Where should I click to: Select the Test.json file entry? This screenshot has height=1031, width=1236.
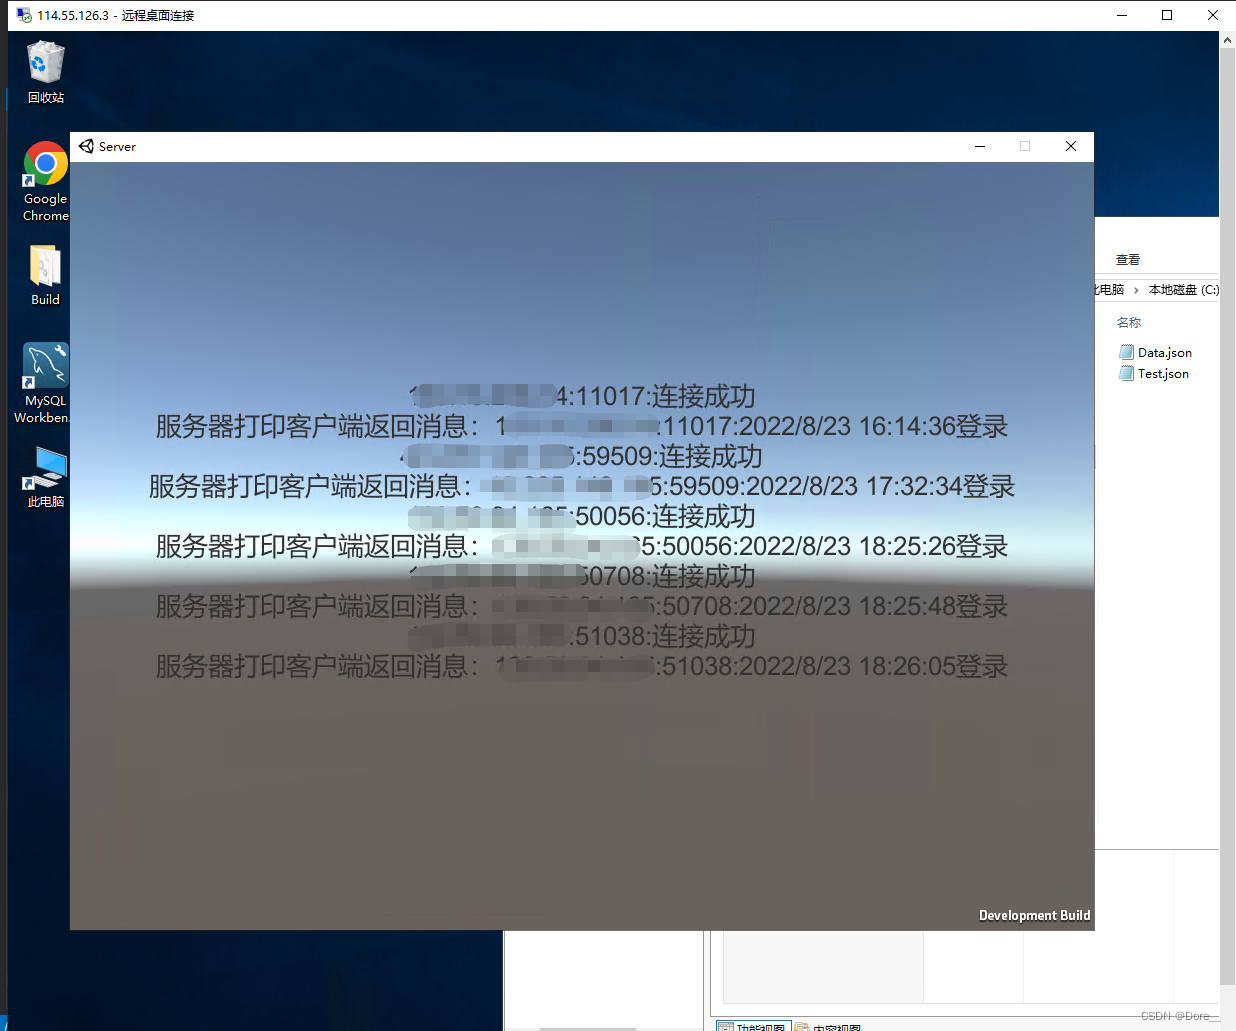(x=1162, y=373)
